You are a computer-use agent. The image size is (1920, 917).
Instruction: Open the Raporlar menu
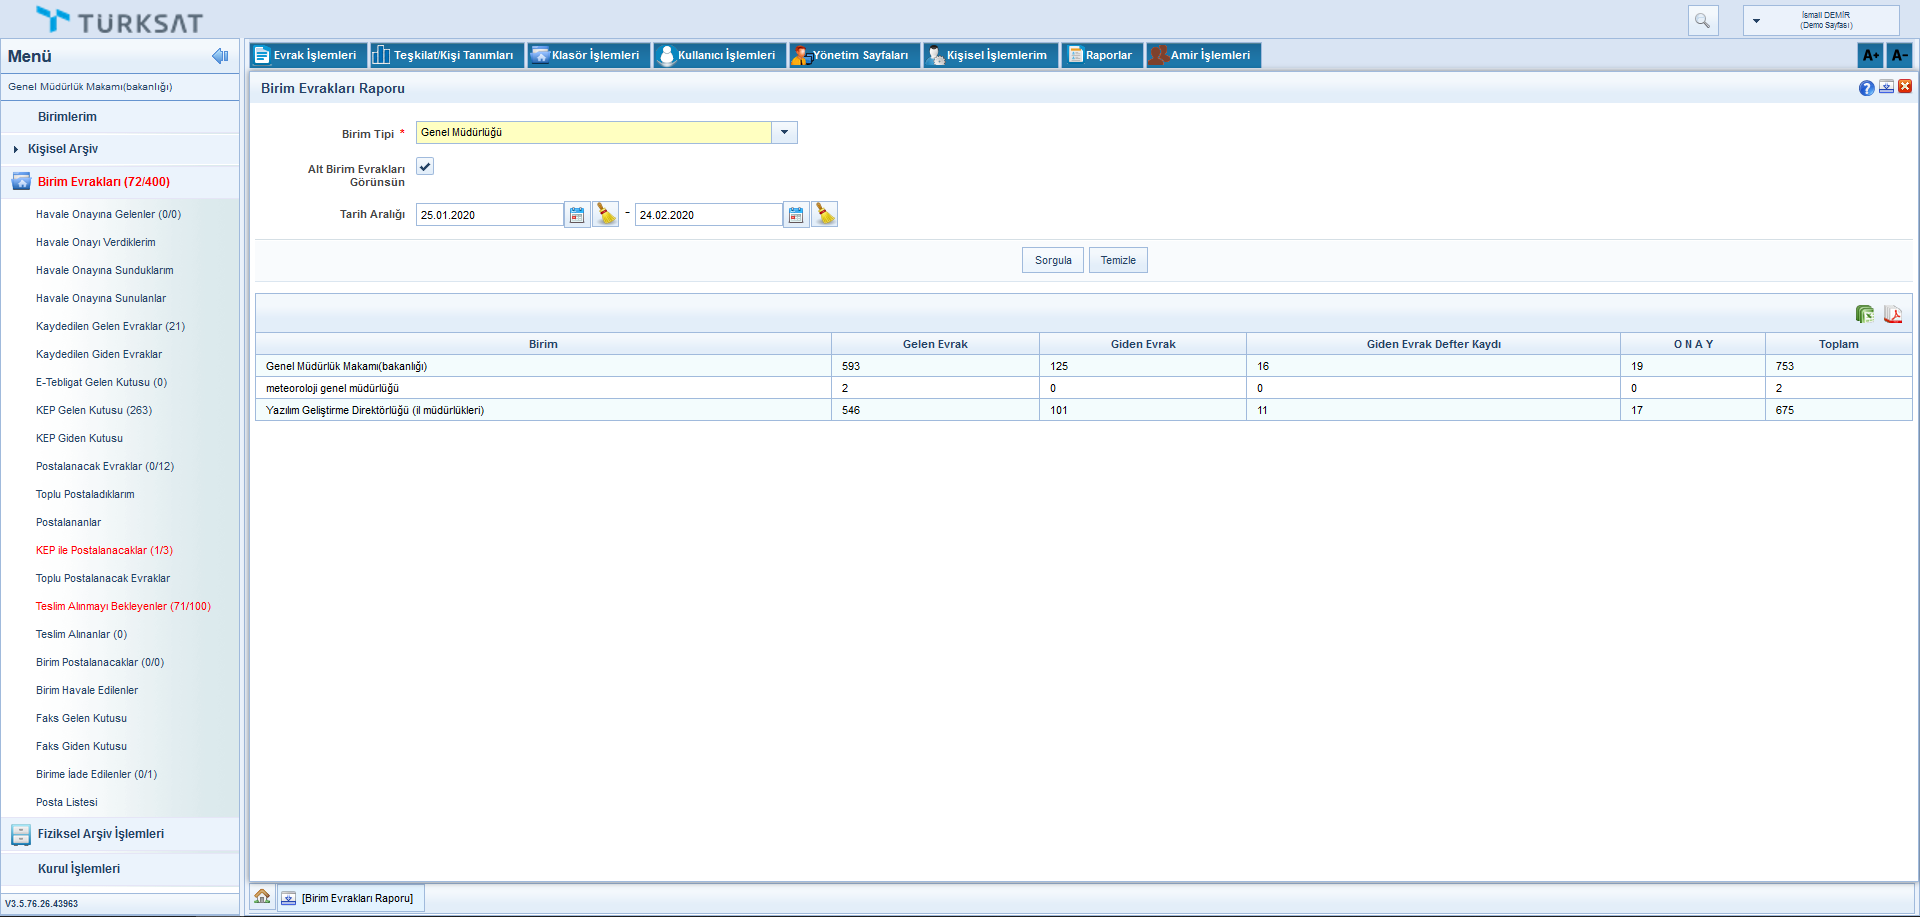point(1101,55)
